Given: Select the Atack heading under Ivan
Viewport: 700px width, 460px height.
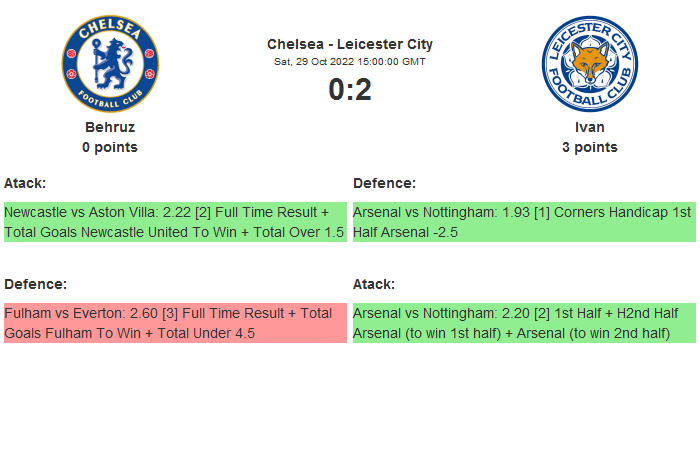Looking at the screenshot, I should tap(374, 284).
